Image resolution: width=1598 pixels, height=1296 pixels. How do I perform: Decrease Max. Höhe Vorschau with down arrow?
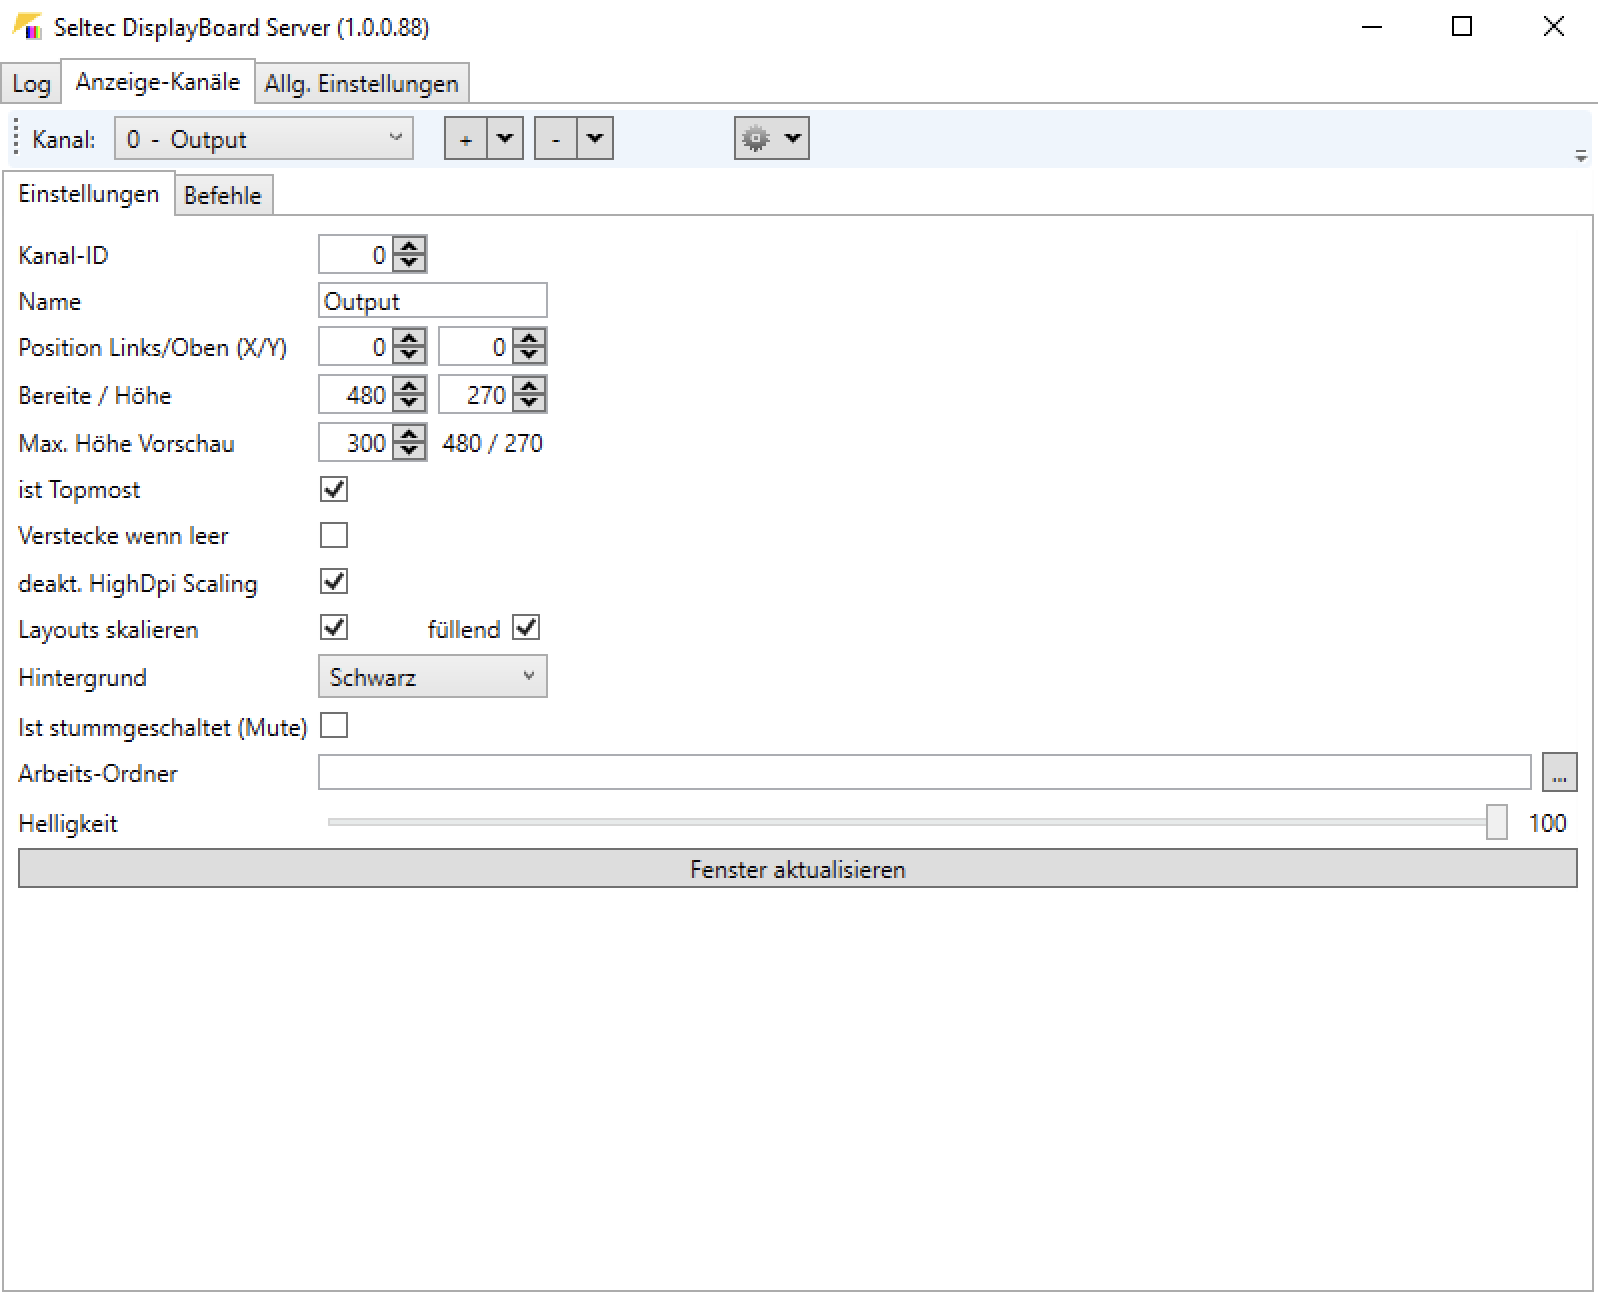(x=409, y=451)
